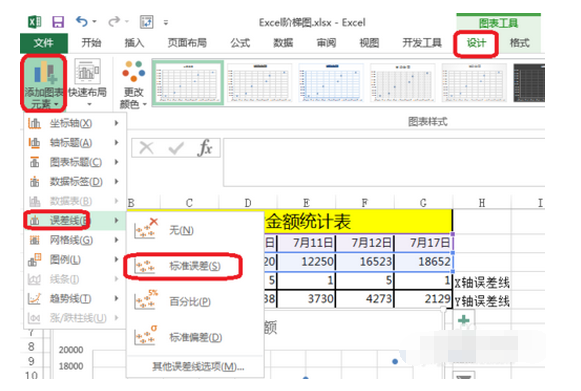Switch to the 数据 ribbon tab

pyautogui.click(x=283, y=43)
